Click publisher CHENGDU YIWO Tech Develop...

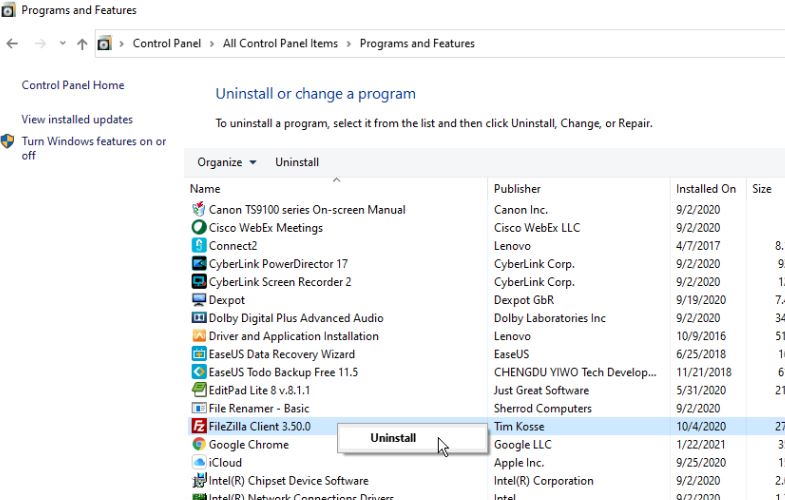point(575,371)
